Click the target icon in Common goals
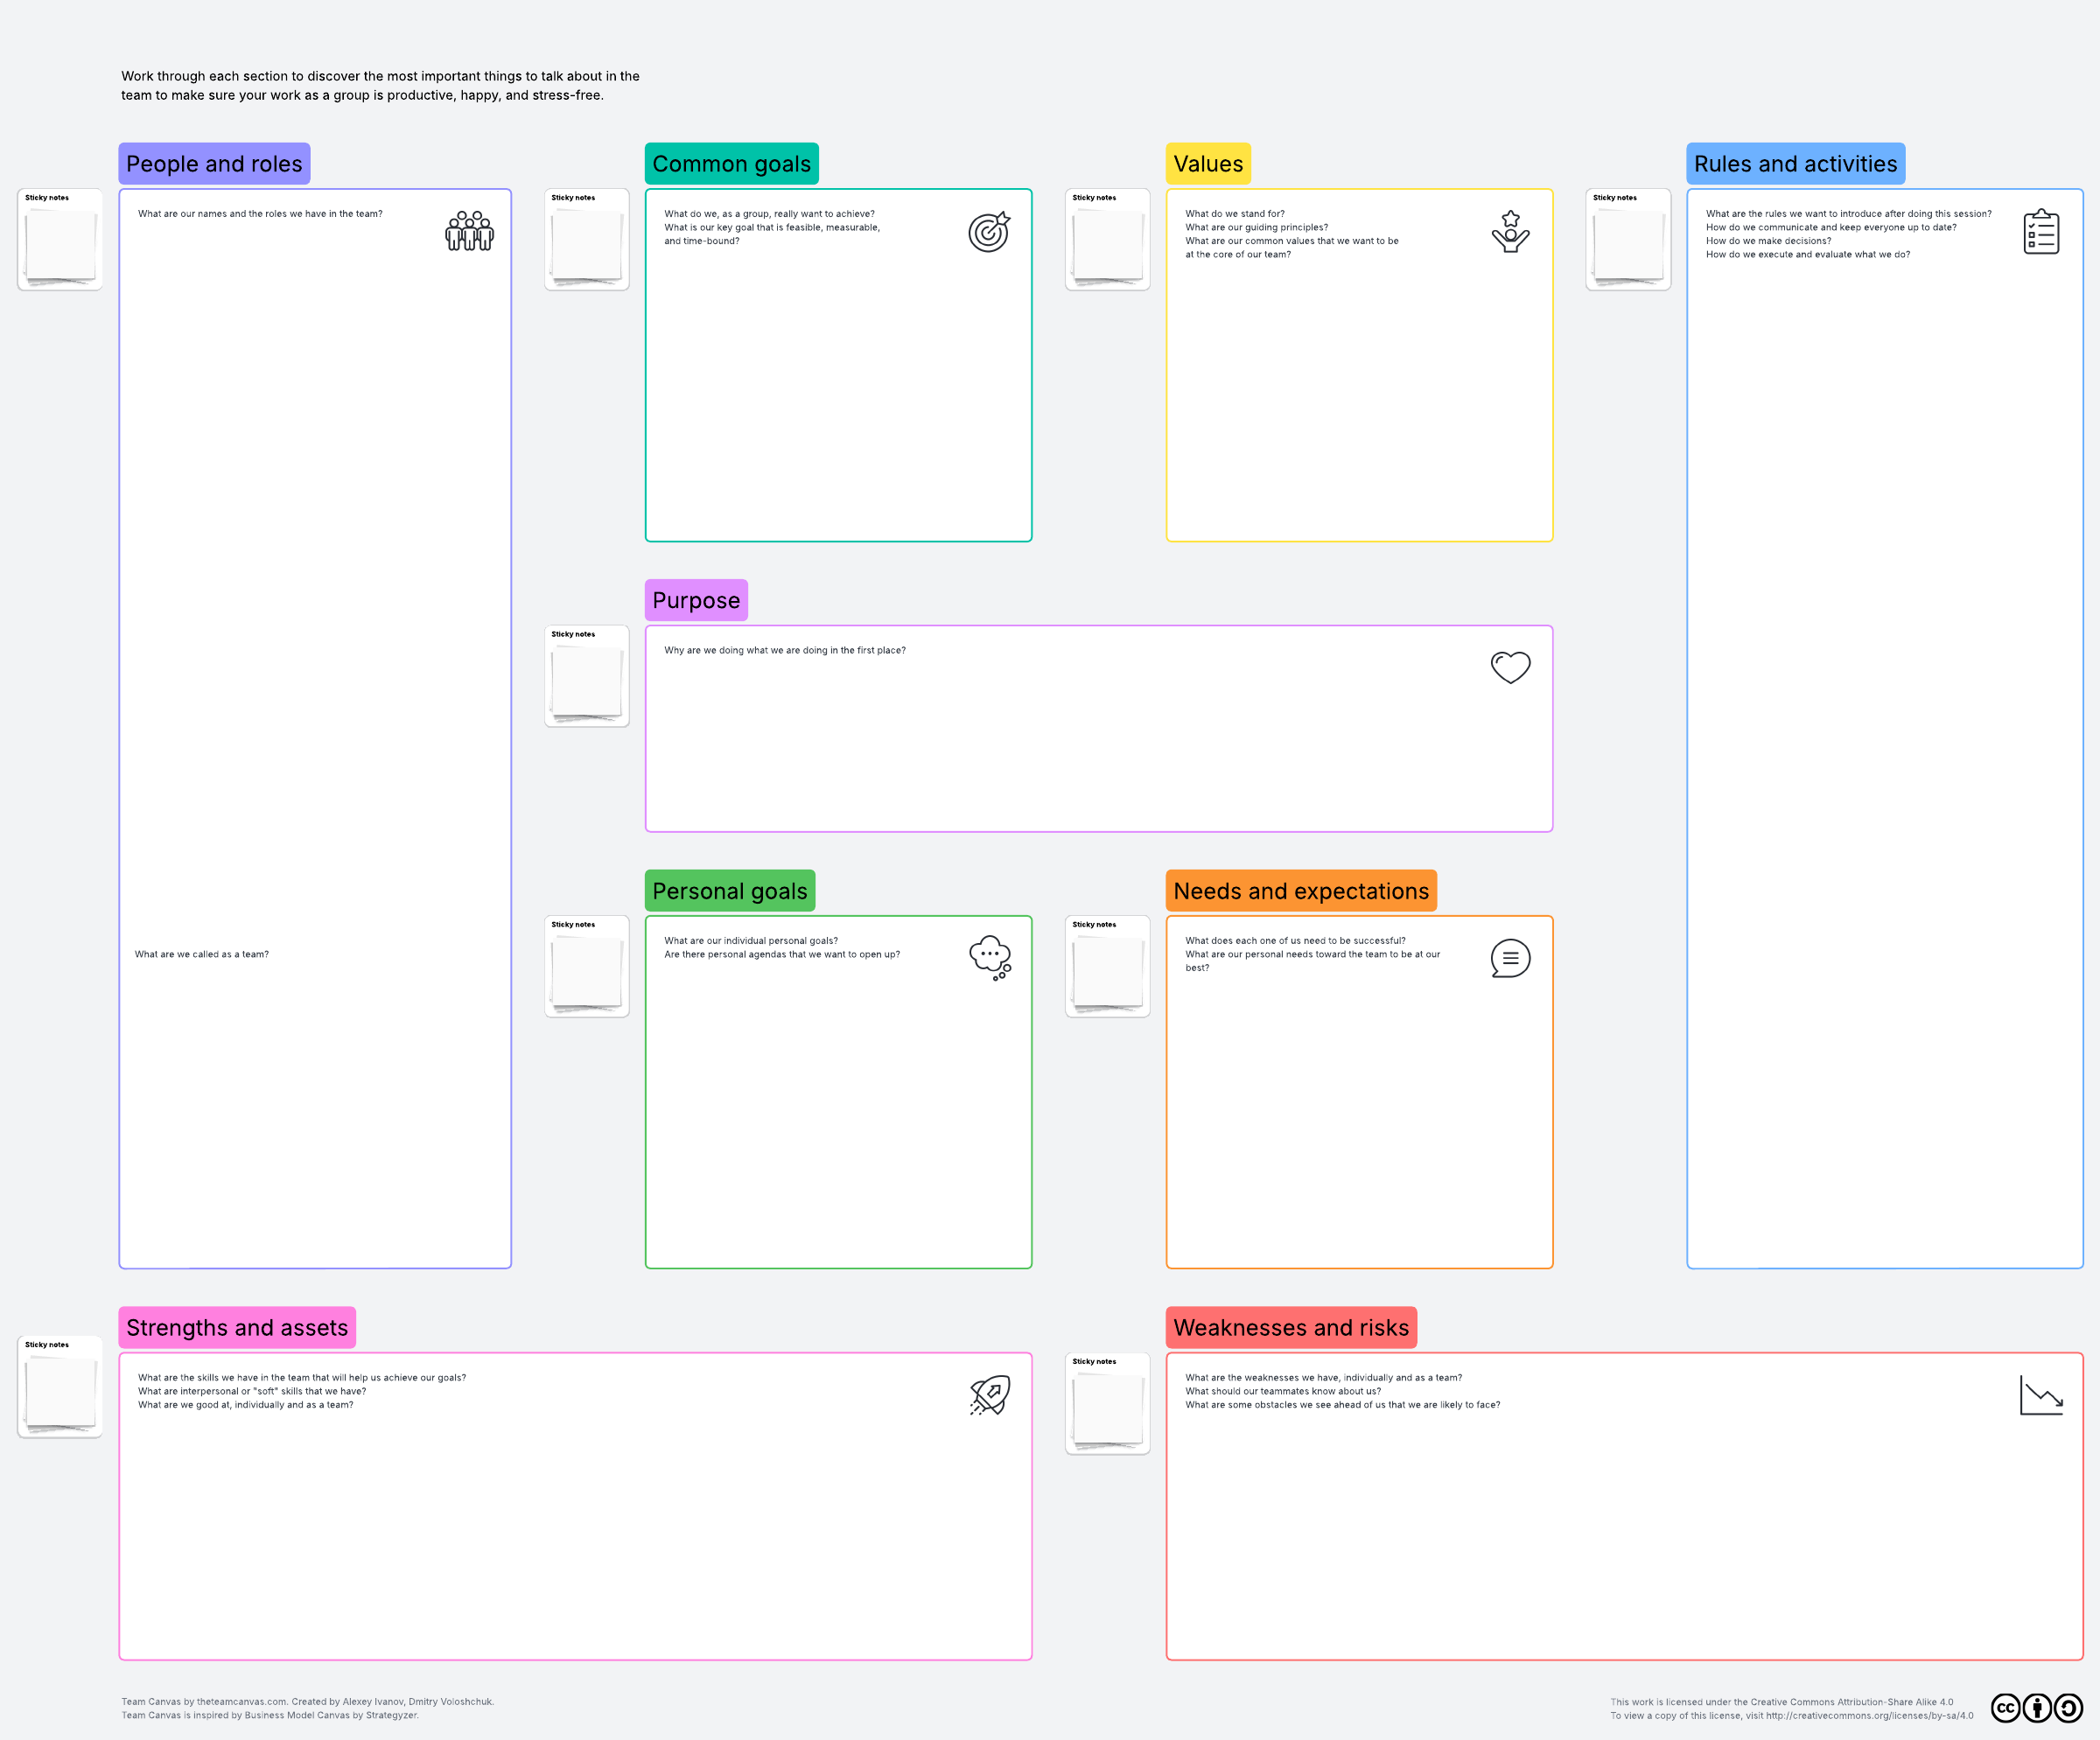This screenshot has width=2100, height=1740. pyautogui.click(x=989, y=232)
